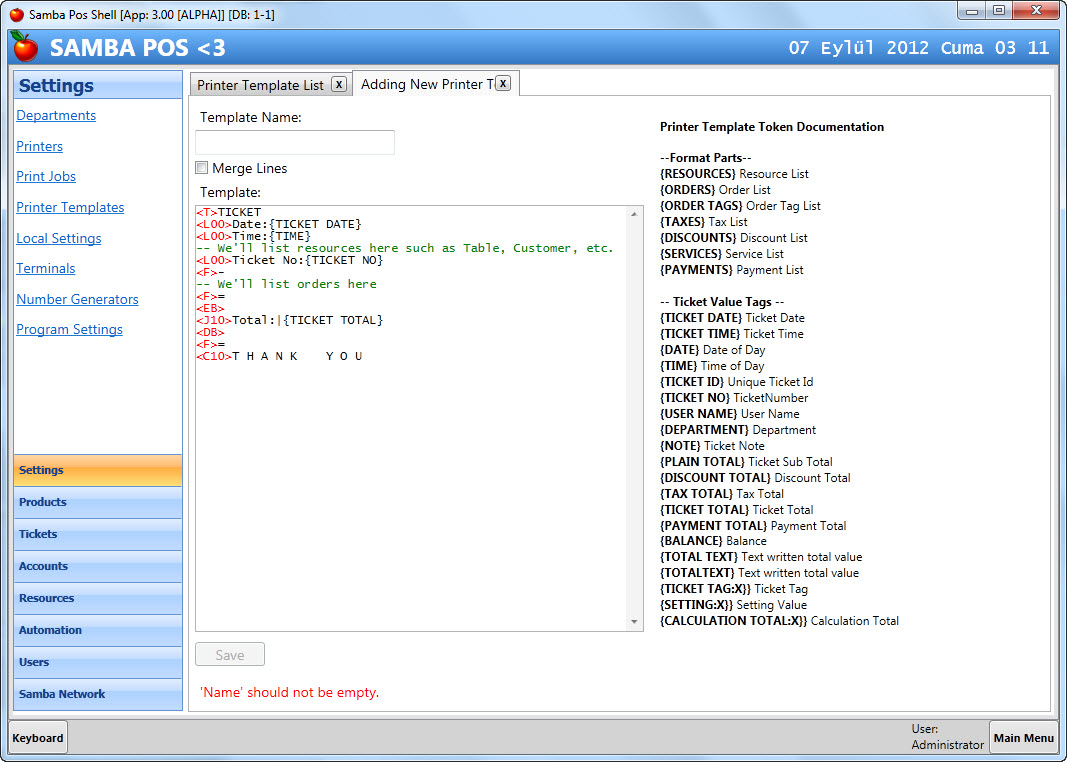Click the template editor's up scroll arrow
Viewport: 1067px width, 762px height.
tap(634, 214)
